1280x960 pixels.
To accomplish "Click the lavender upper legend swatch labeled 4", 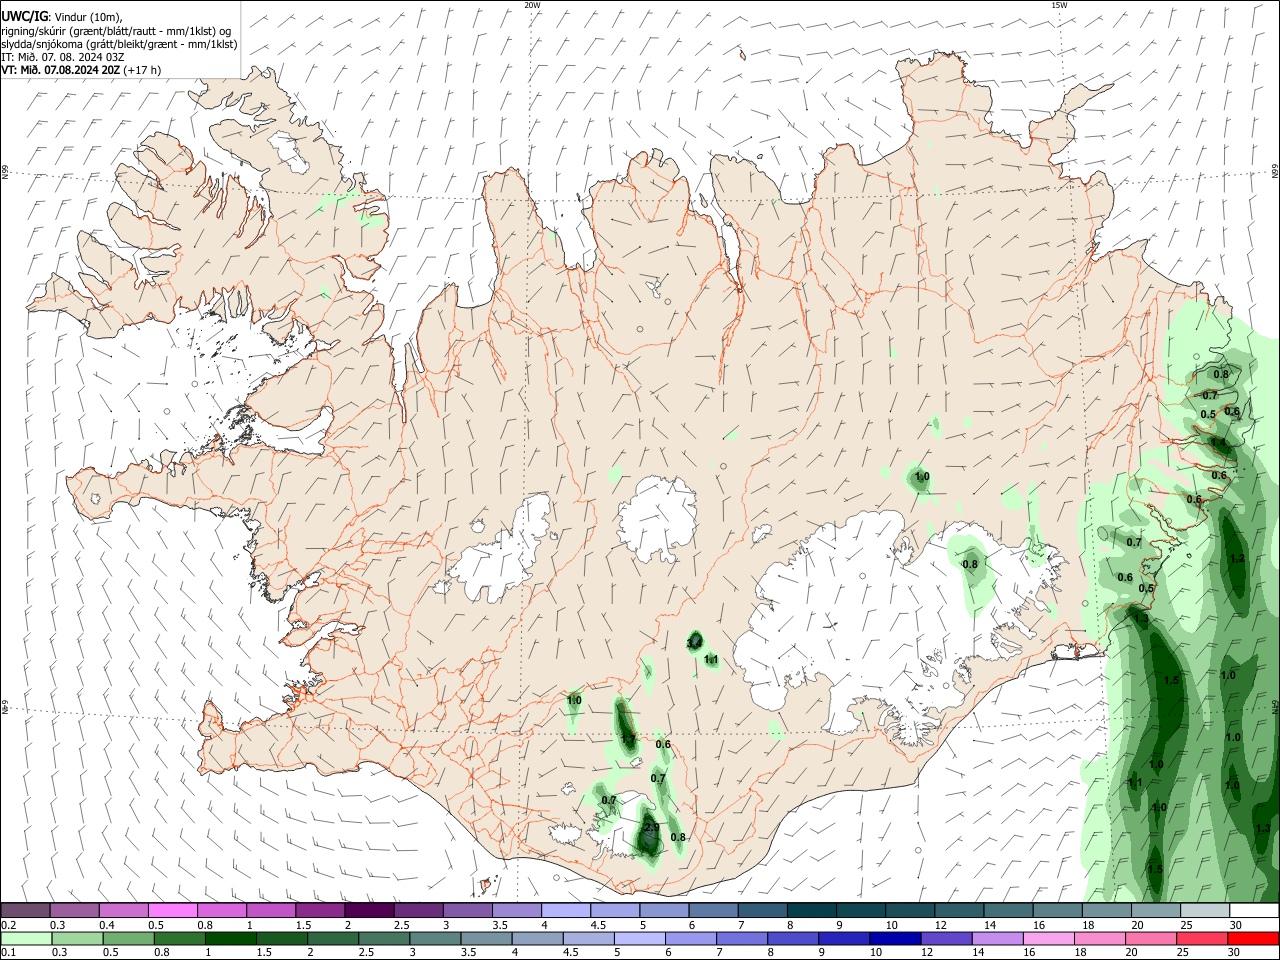I will coord(566,911).
